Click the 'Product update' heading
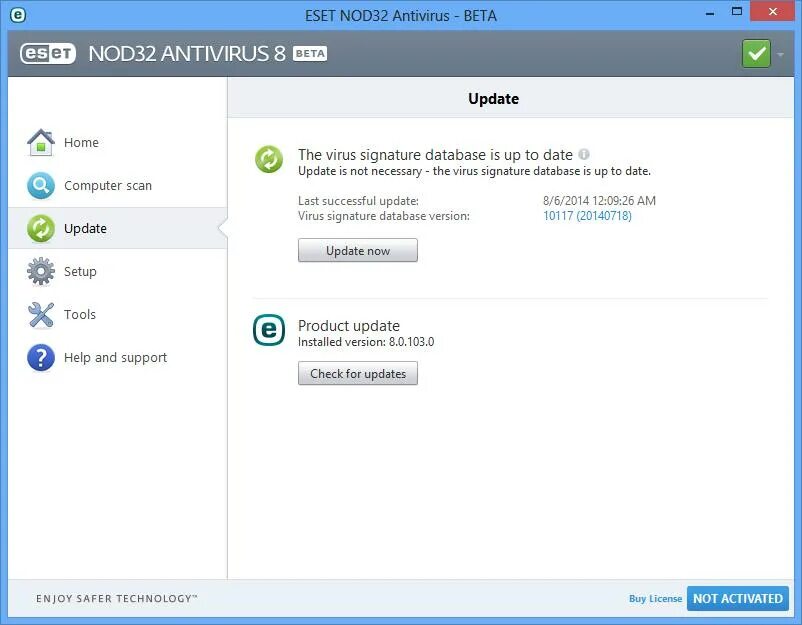This screenshot has height=625, width=802. (x=349, y=326)
